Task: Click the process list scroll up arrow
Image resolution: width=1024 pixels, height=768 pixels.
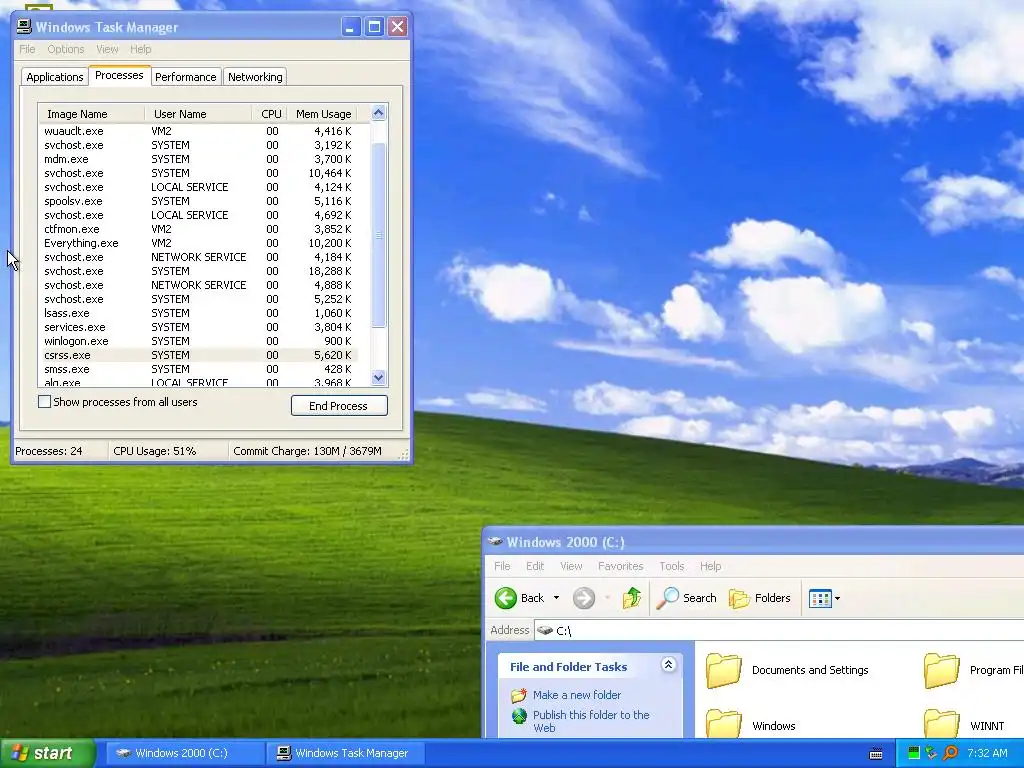Action: (x=378, y=112)
